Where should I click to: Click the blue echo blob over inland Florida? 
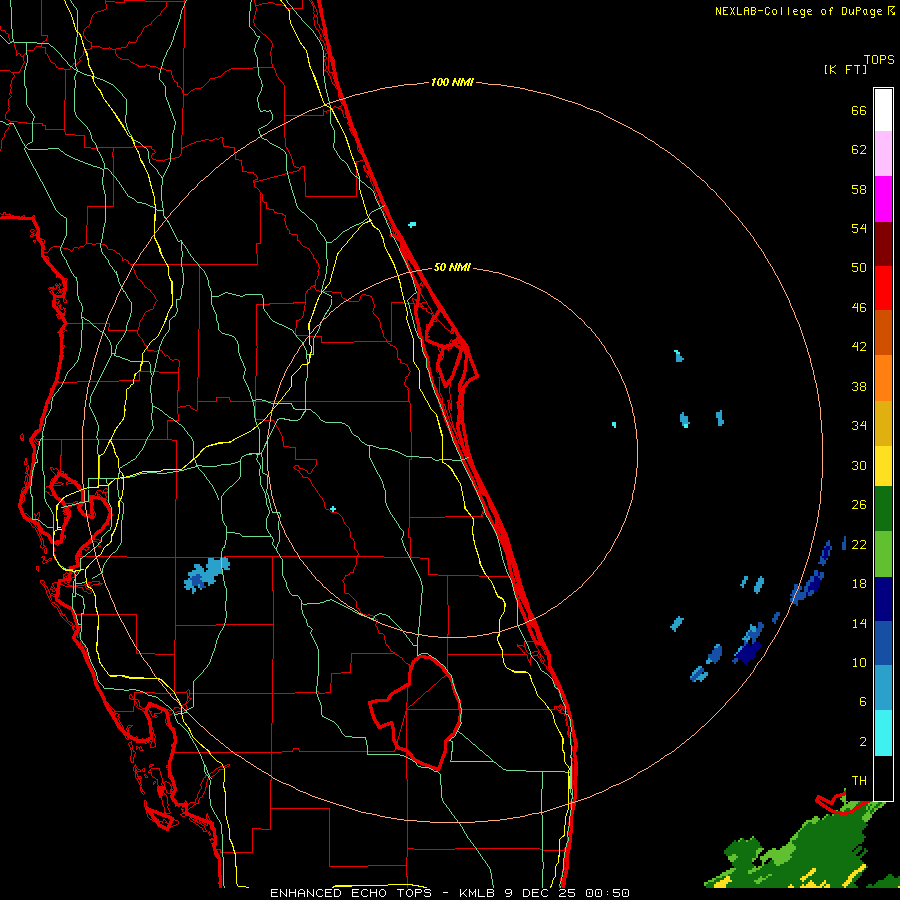[207, 575]
